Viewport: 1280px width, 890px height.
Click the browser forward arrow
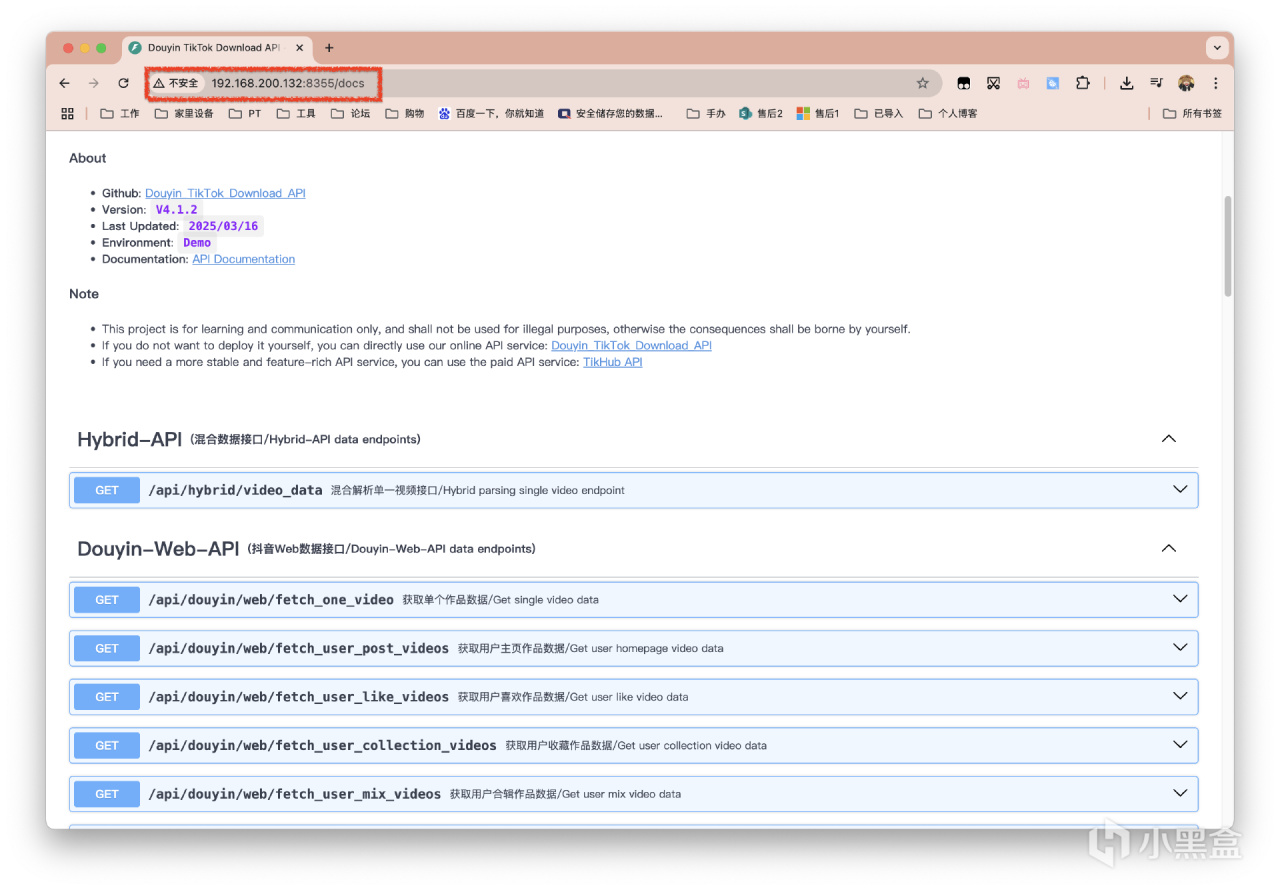tap(94, 83)
